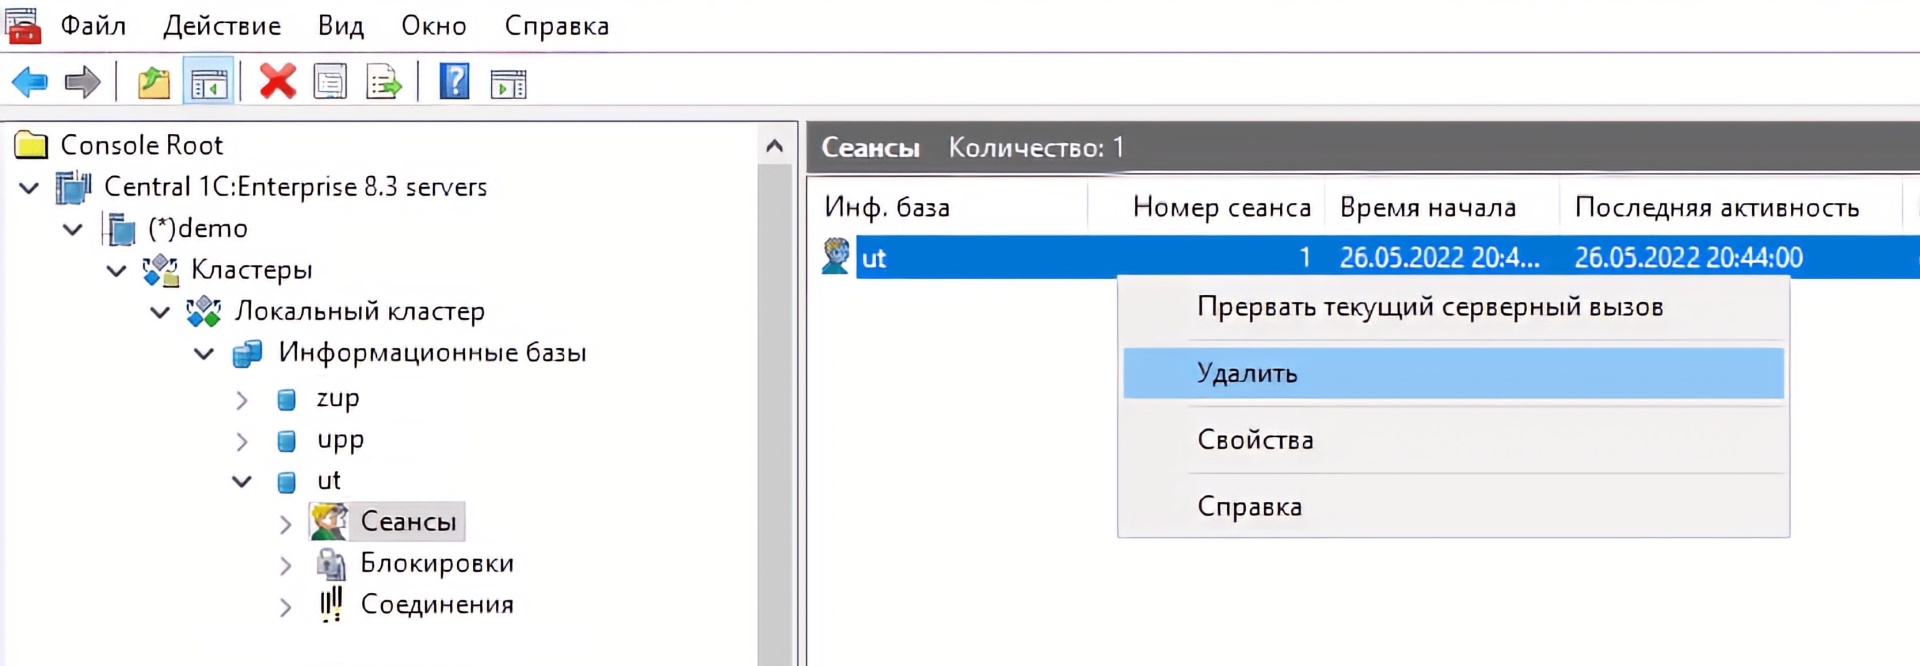Click the session user icon in ut row

[836, 256]
